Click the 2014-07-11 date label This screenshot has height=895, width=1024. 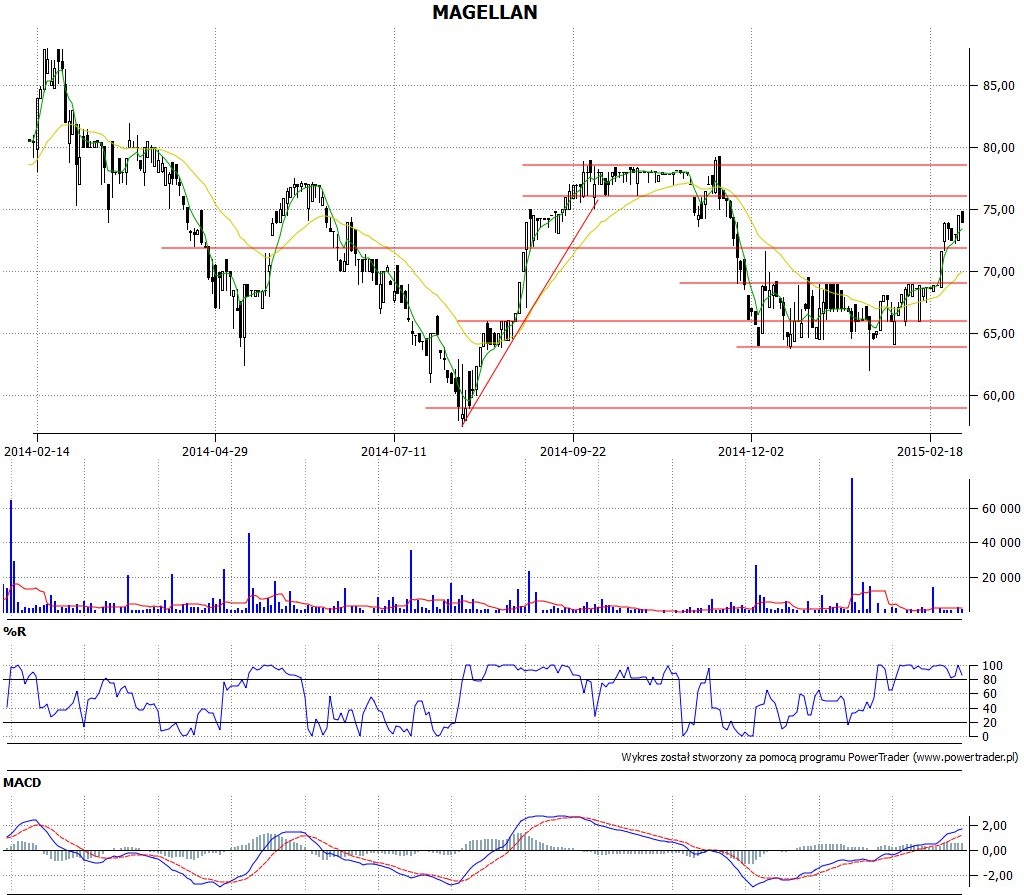pos(394,451)
